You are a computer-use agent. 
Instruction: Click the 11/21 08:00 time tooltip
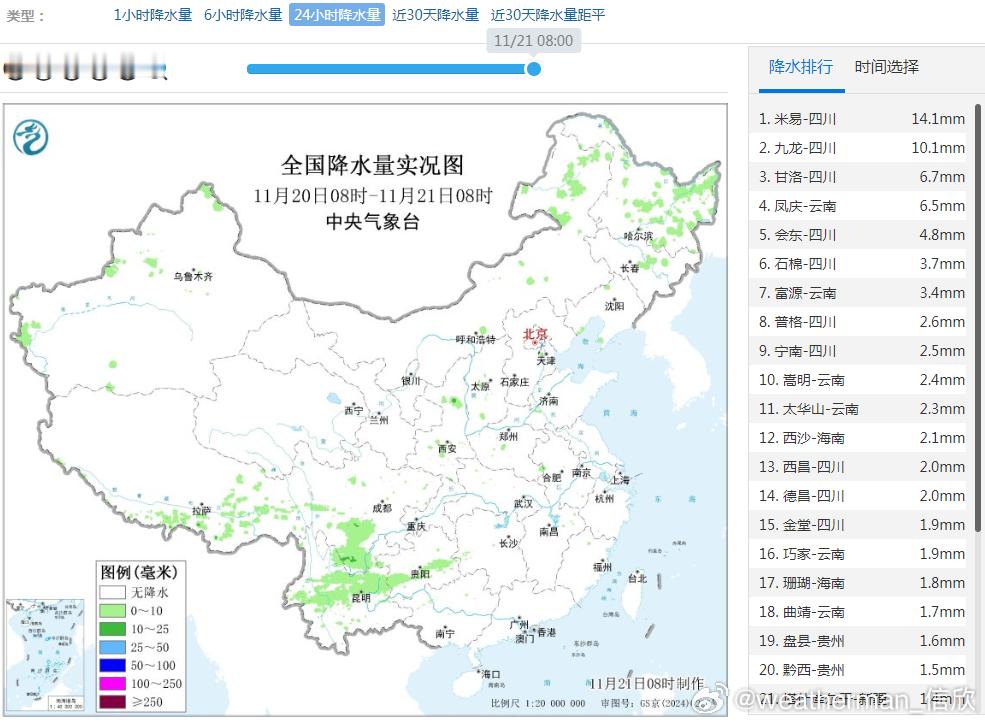[531, 40]
